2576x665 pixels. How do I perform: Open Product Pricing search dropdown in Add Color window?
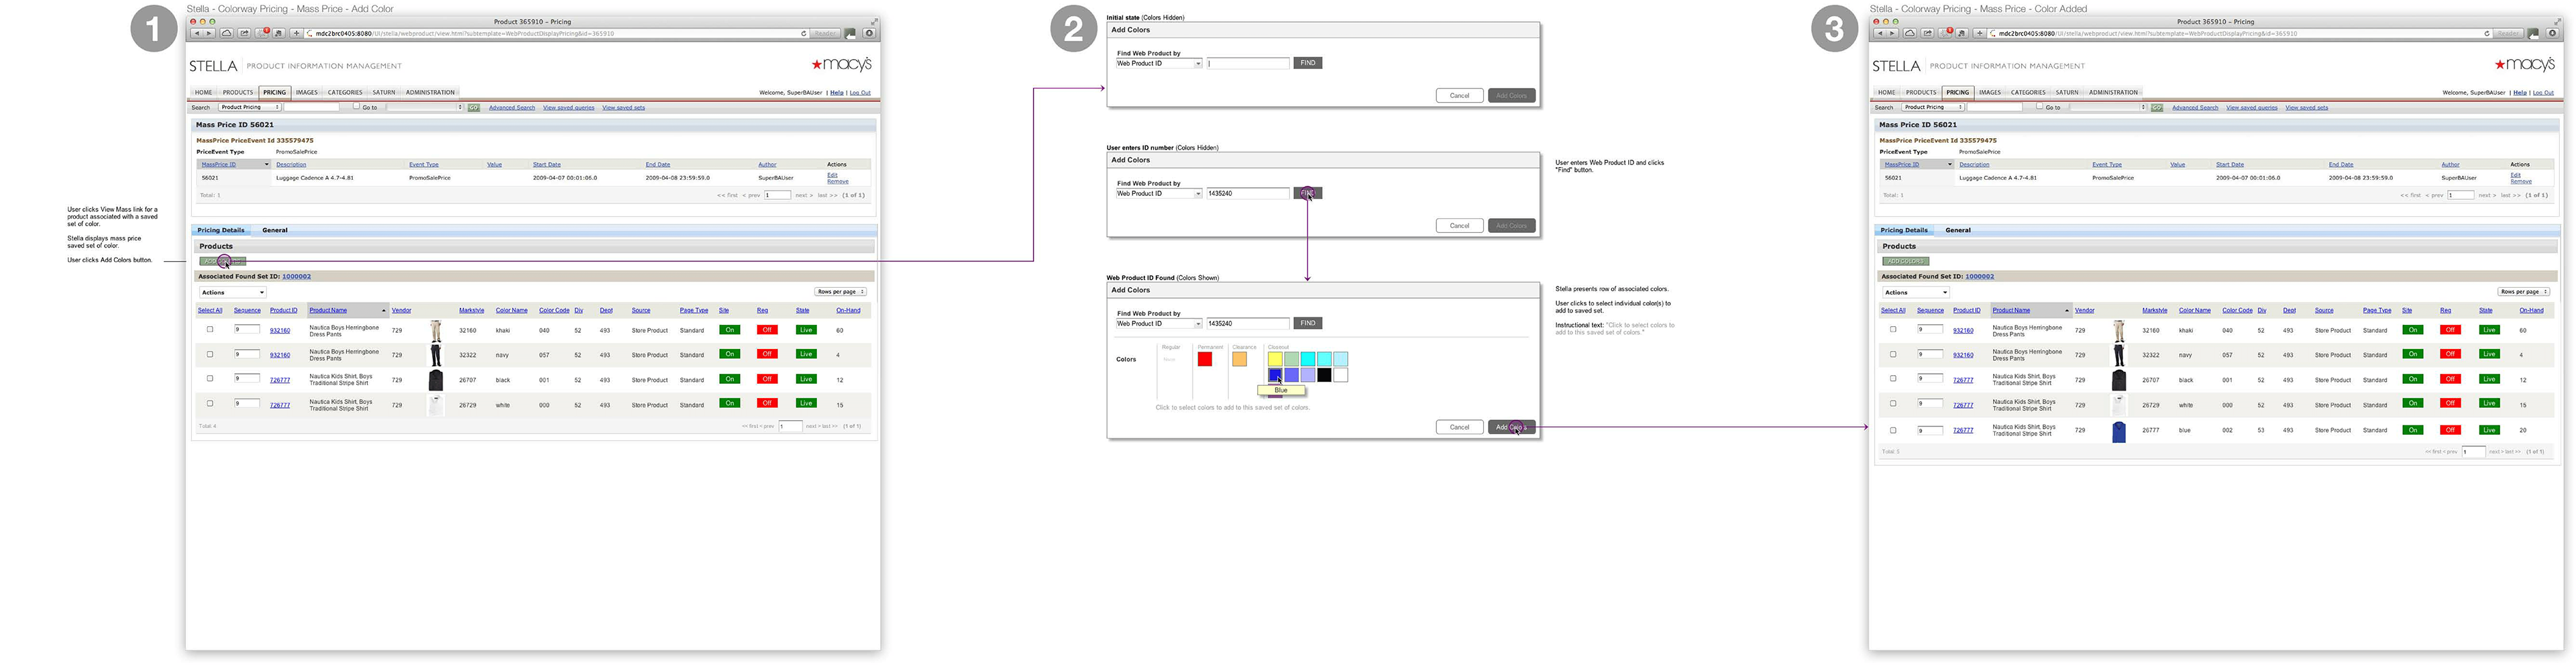250,107
